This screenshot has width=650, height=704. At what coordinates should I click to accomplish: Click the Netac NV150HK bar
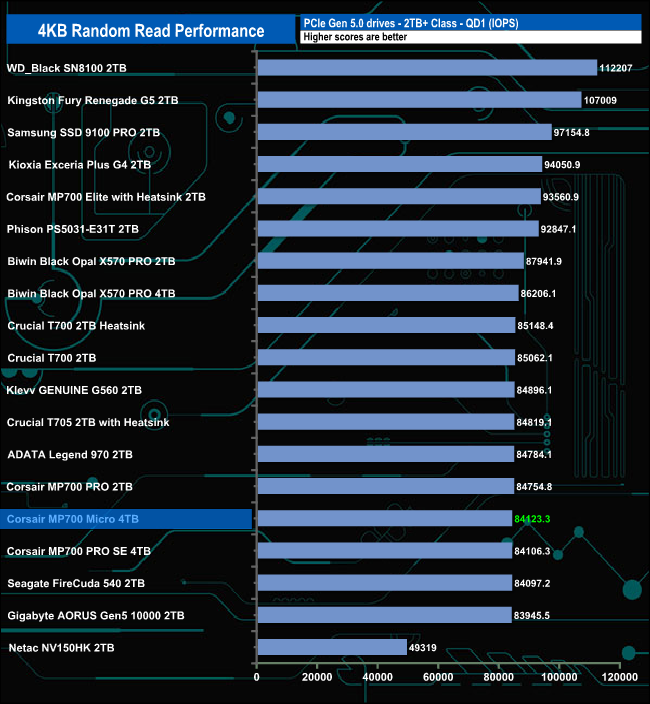click(332, 647)
